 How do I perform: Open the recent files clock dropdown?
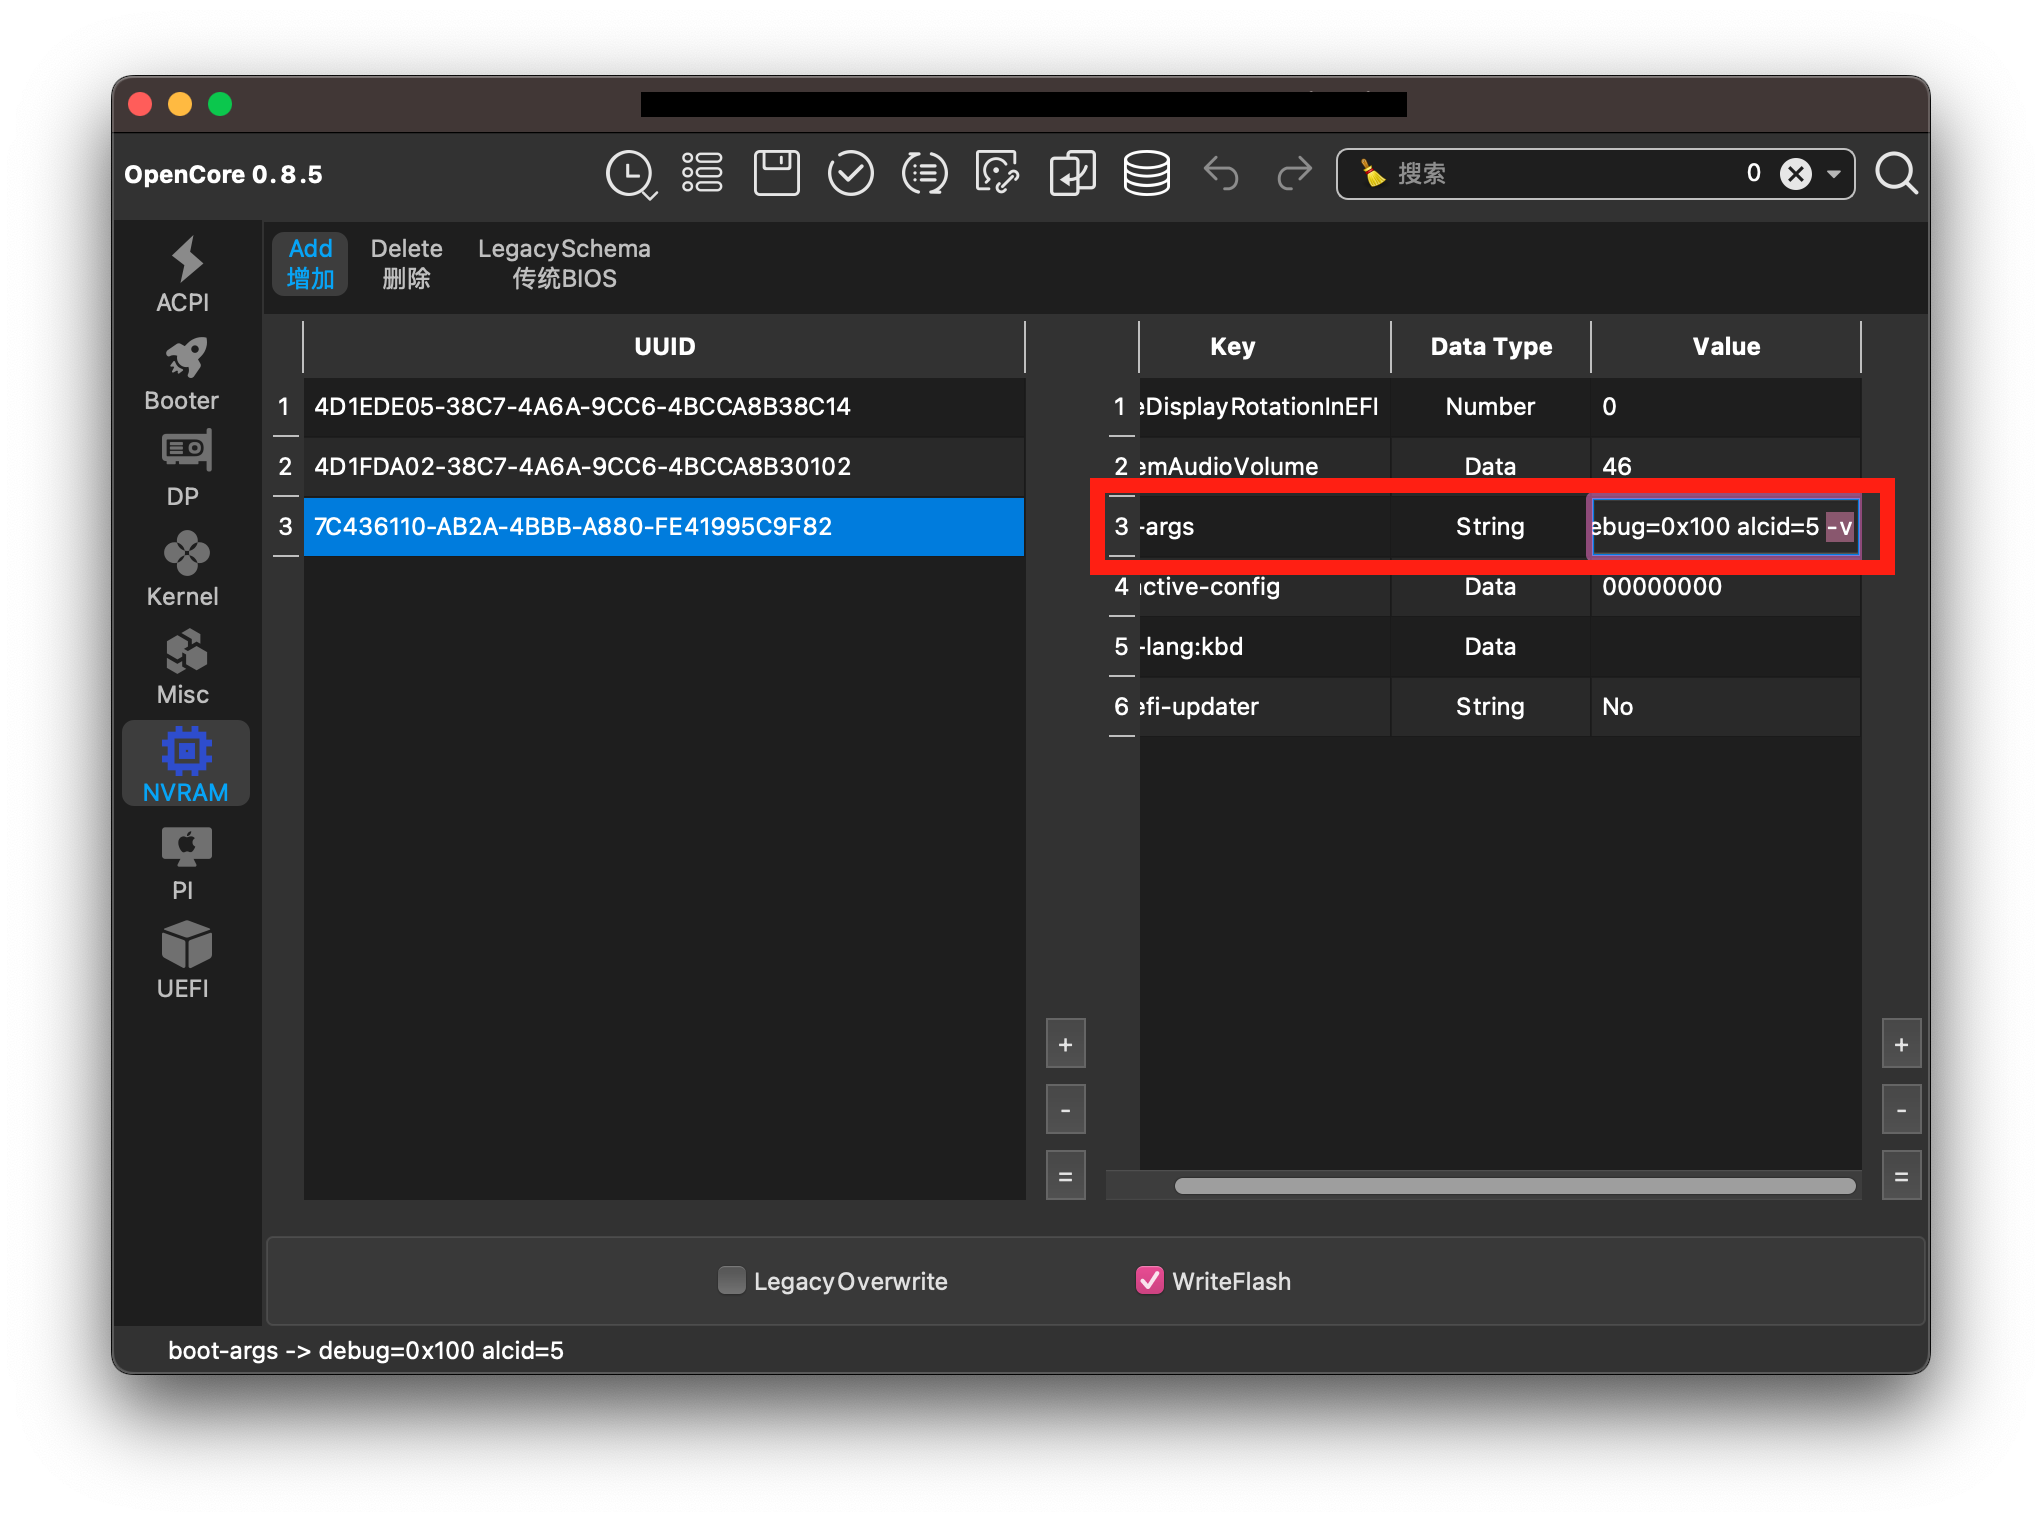tap(630, 174)
